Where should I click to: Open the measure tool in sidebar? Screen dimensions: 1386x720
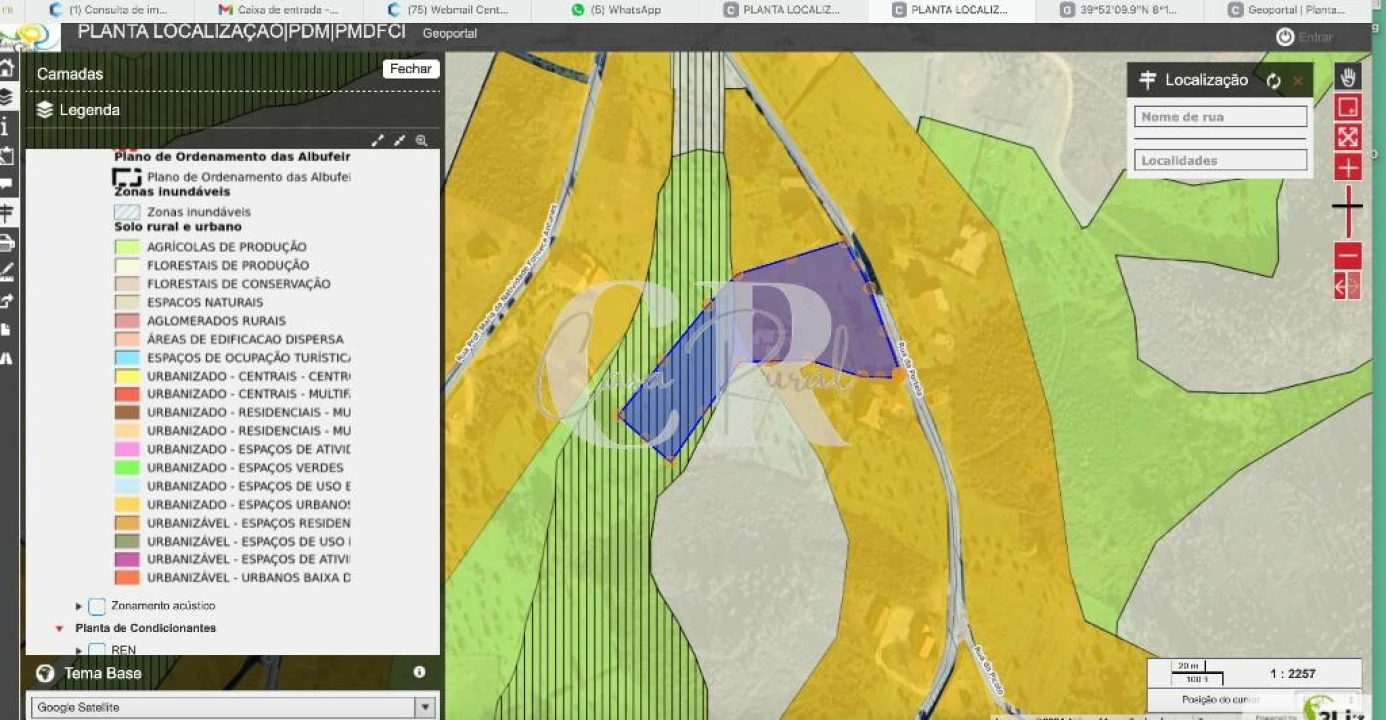click(x=7, y=271)
